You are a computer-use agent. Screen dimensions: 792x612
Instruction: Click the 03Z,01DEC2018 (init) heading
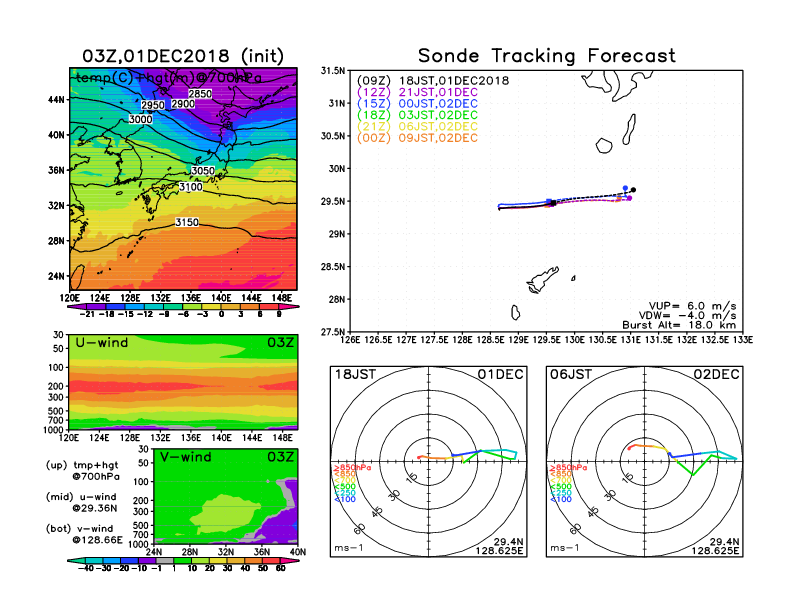[x=183, y=55]
